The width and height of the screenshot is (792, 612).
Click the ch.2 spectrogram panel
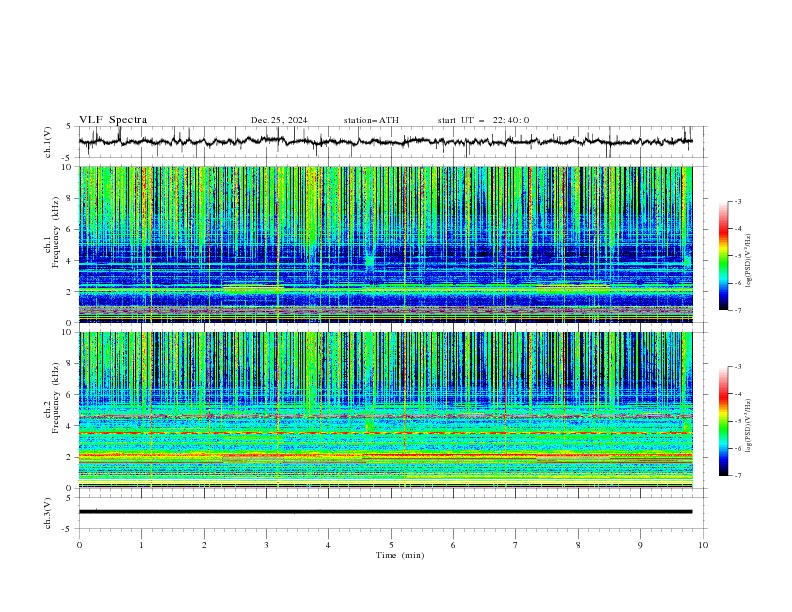click(x=385, y=410)
